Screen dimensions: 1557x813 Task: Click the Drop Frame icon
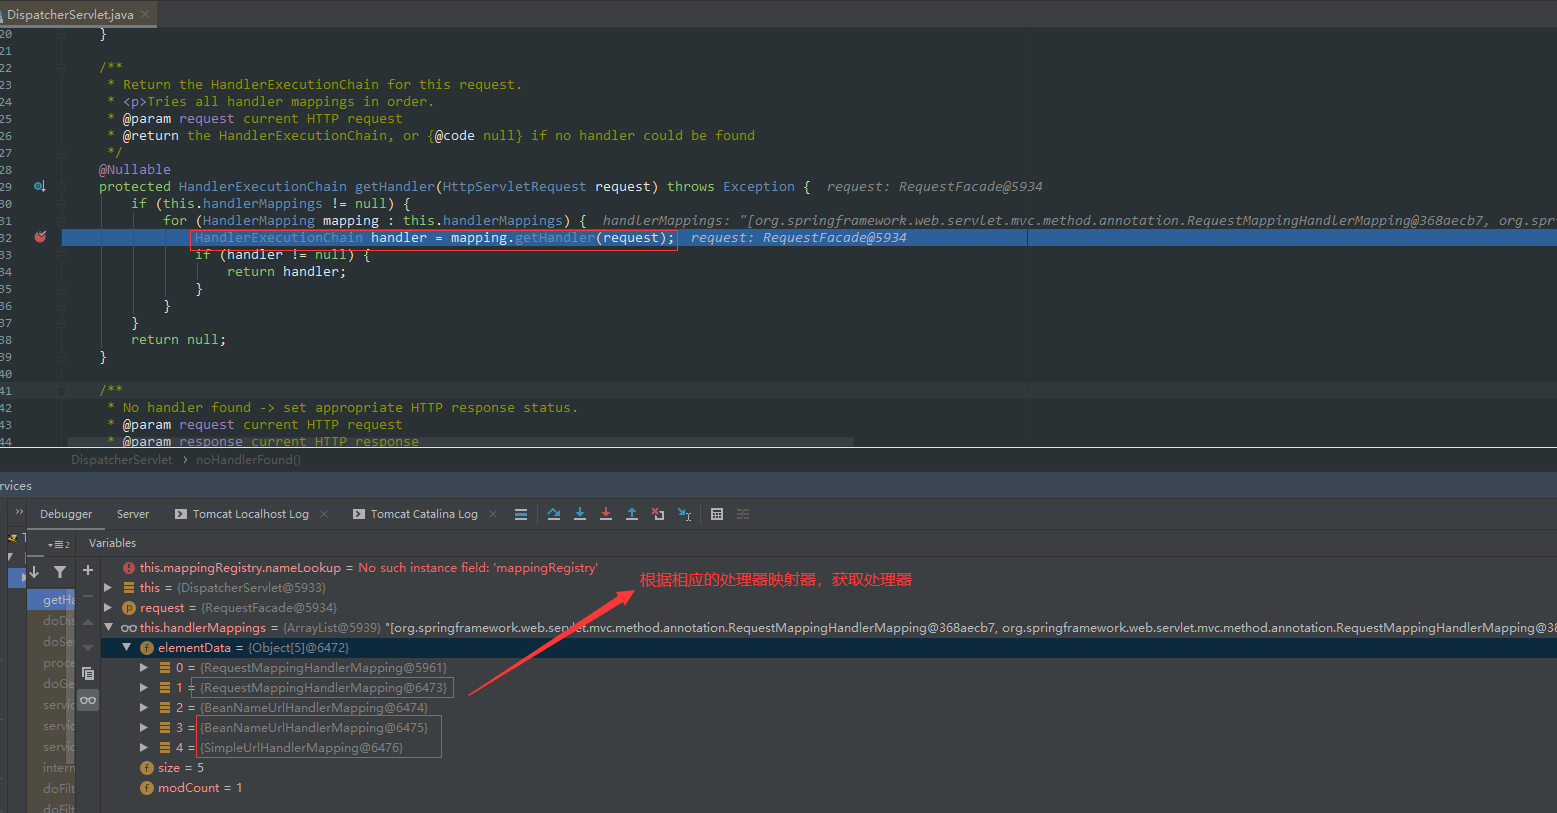(x=658, y=514)
